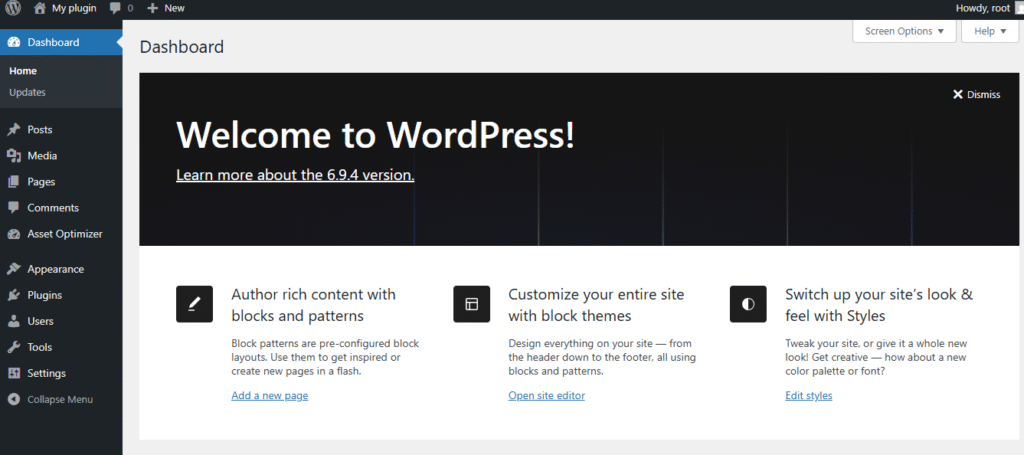Click the pencil icon beside Author rich content
This screenshot has height=455, width=1024.
click(x=194, y=304)
